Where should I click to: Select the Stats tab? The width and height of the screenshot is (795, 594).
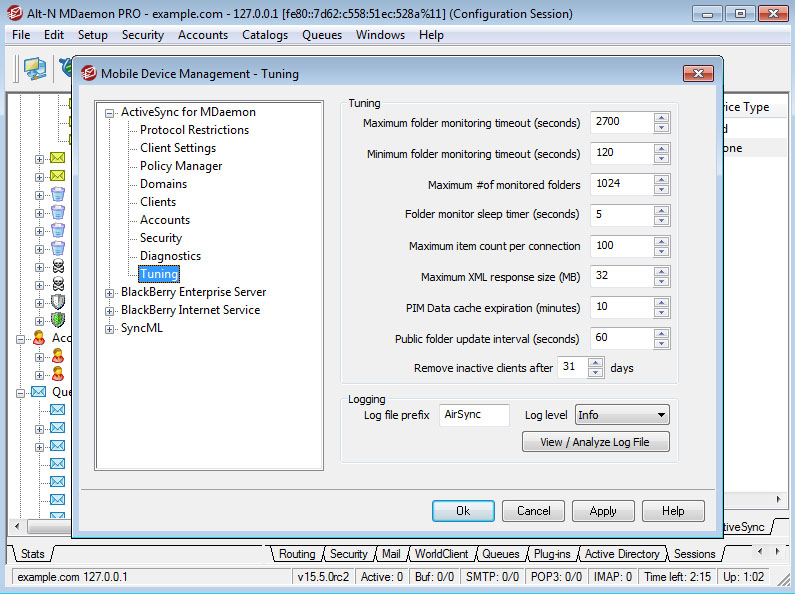(x=33, y=554)
